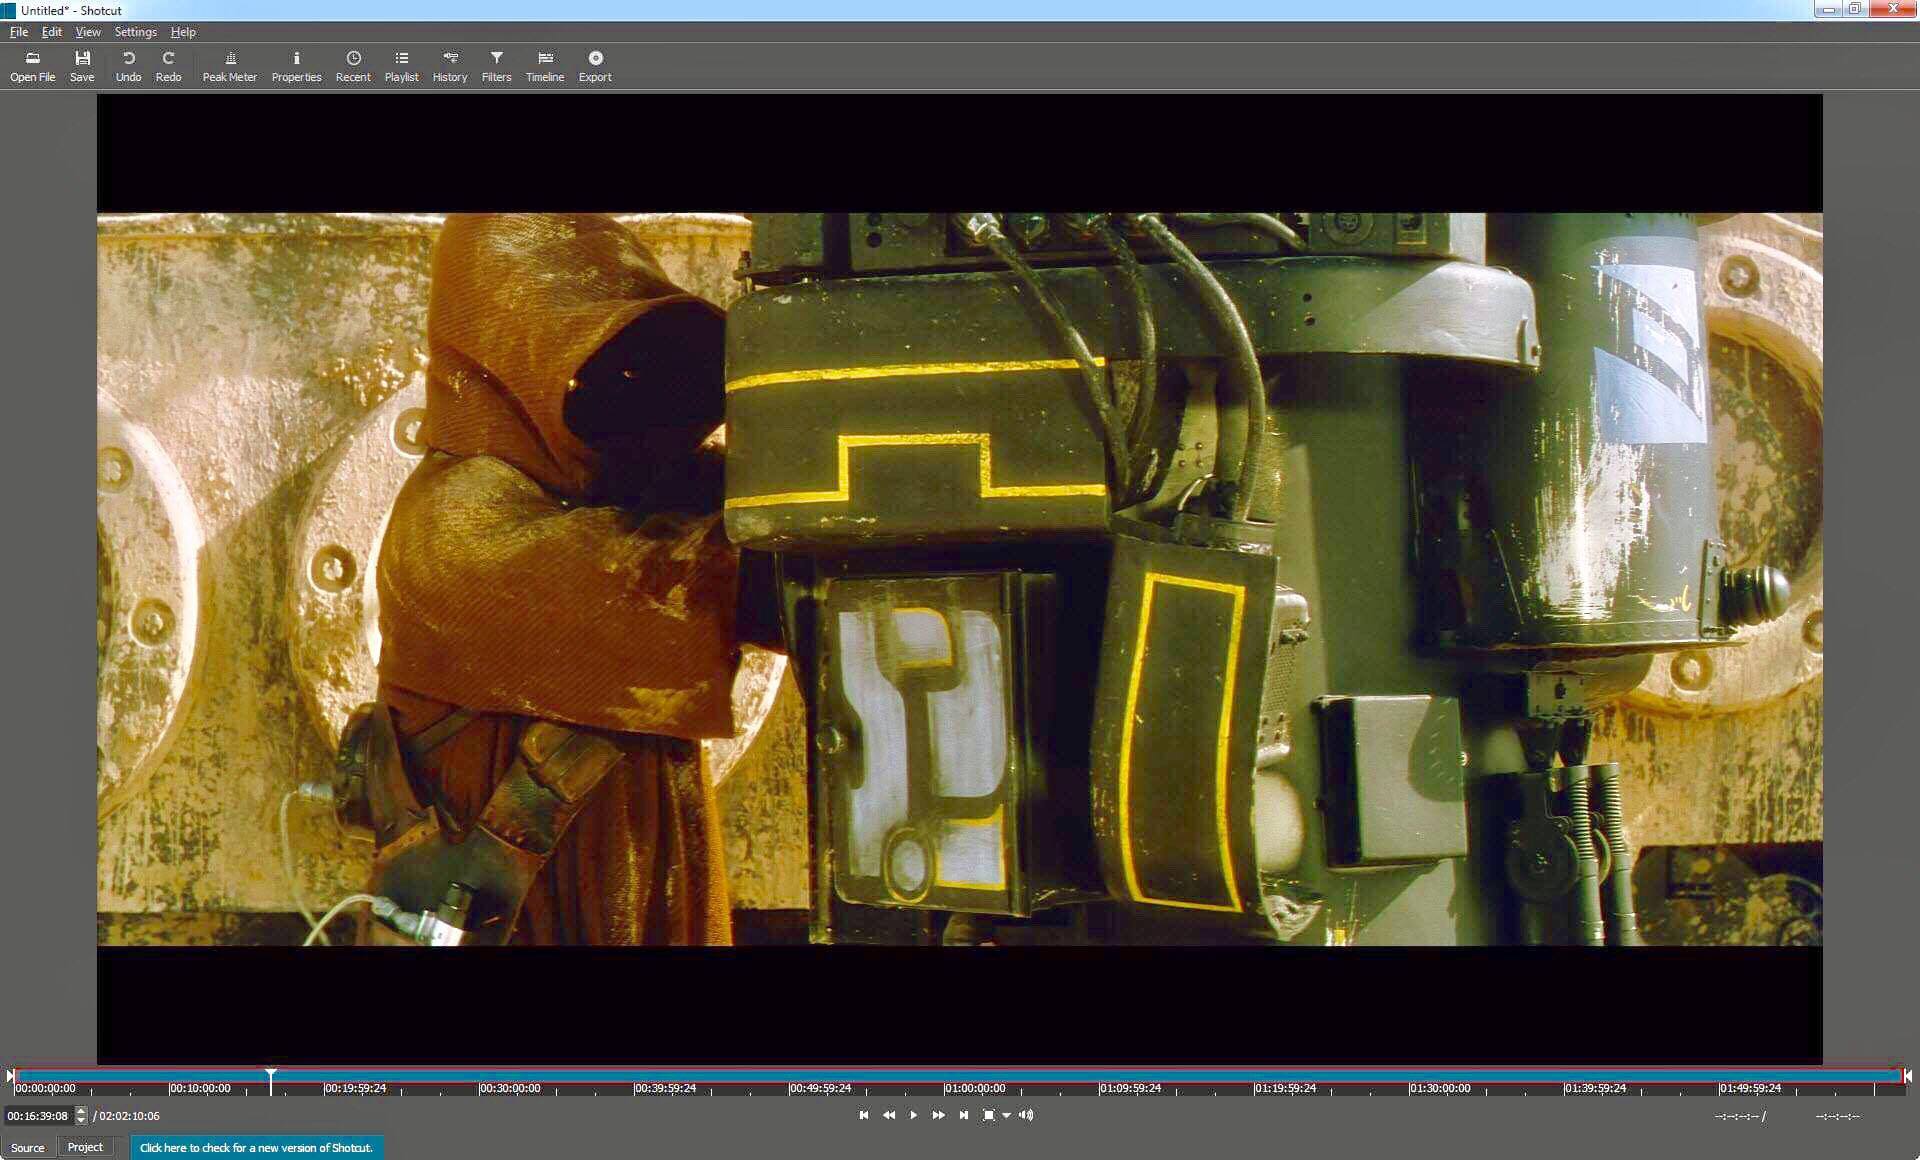The image size is (1920, 1160).
Task: Click the 01:49:59:24 ruler label
Action: 1750,1088
